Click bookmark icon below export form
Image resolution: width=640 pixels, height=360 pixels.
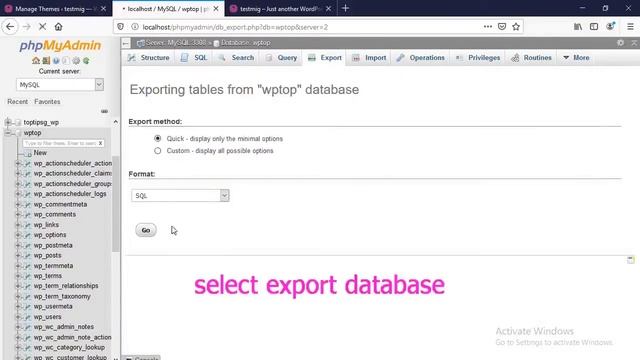[x=631, y=260]
